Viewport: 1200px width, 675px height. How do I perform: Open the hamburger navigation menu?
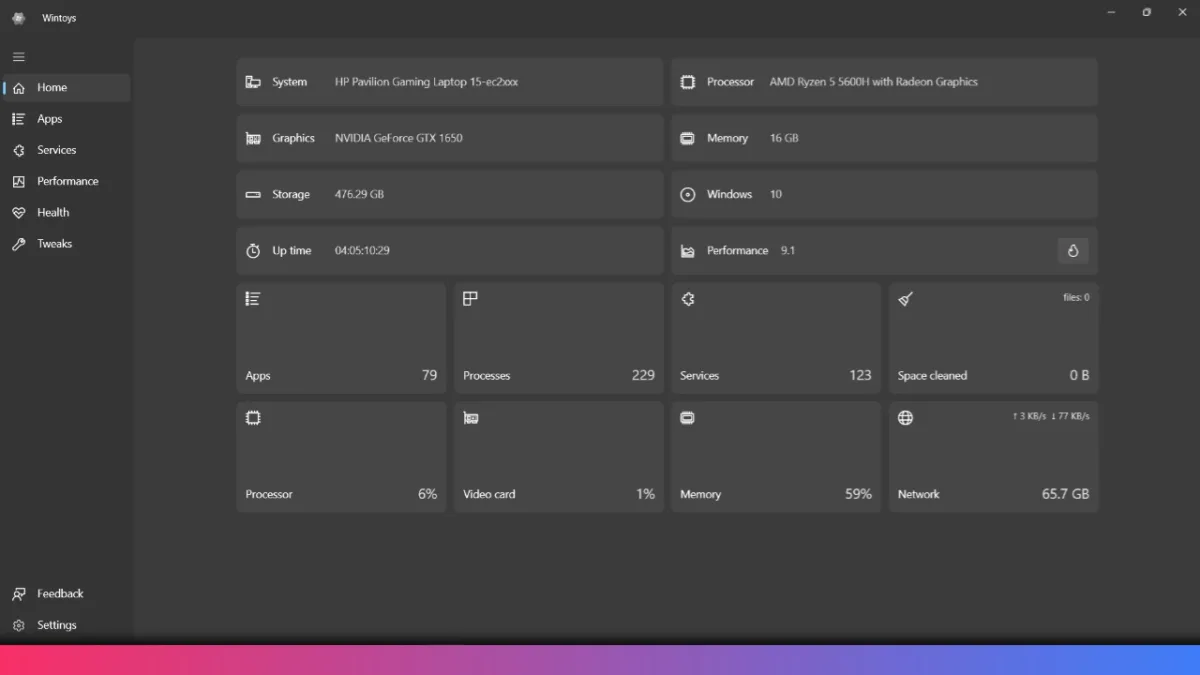18,57
